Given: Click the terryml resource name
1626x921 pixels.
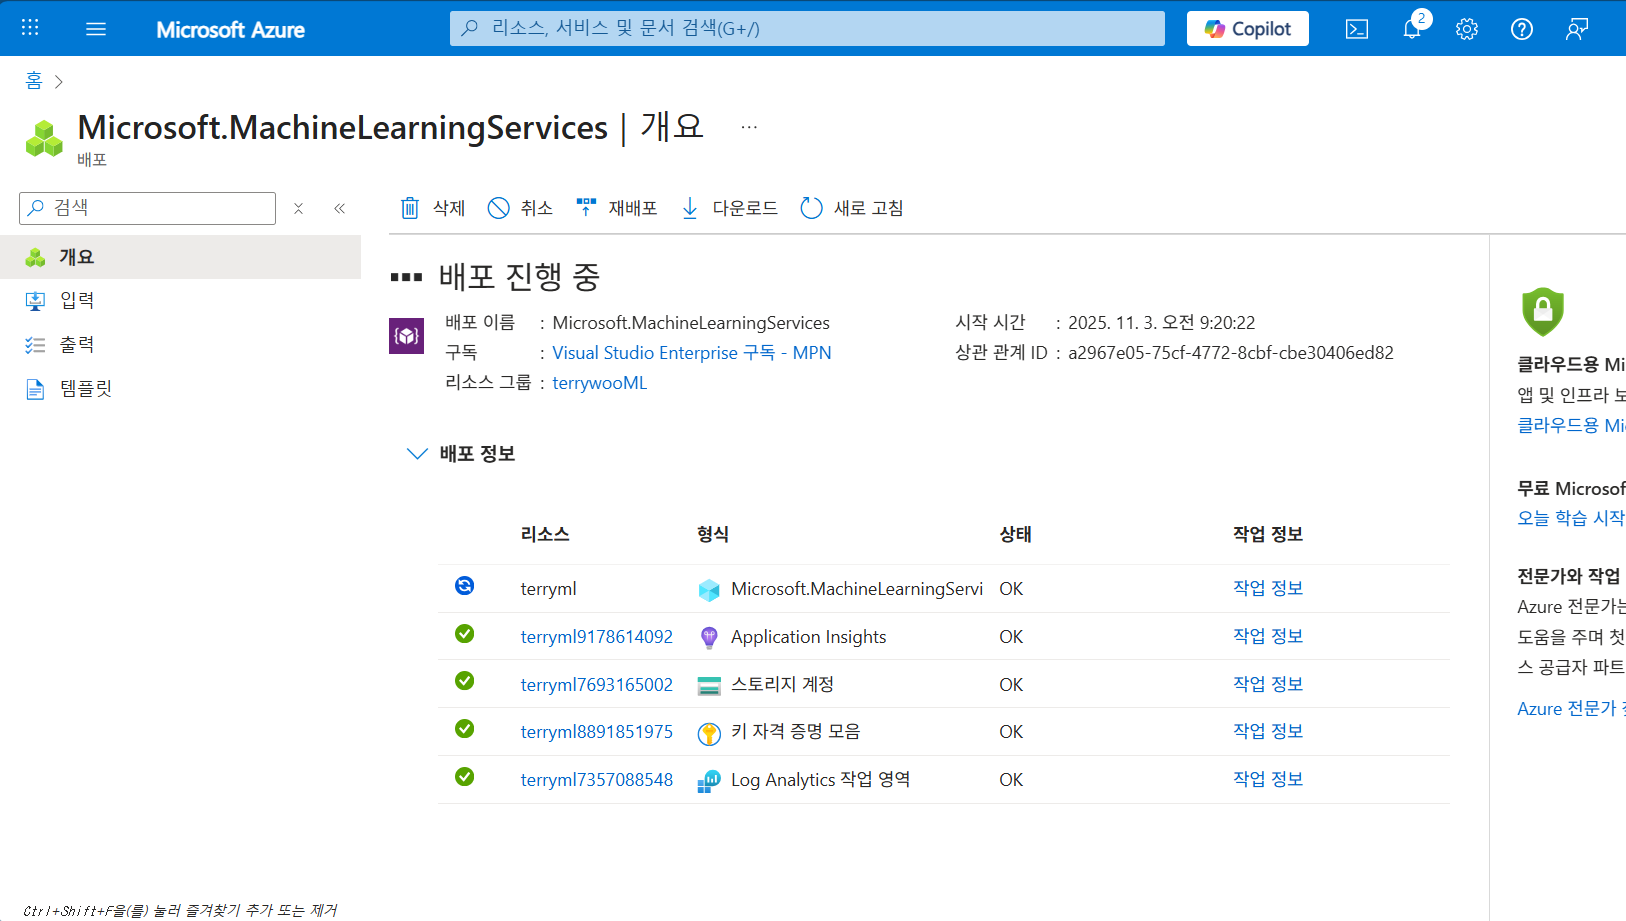Looking at the screenshot, I should [x=548, y=589].
